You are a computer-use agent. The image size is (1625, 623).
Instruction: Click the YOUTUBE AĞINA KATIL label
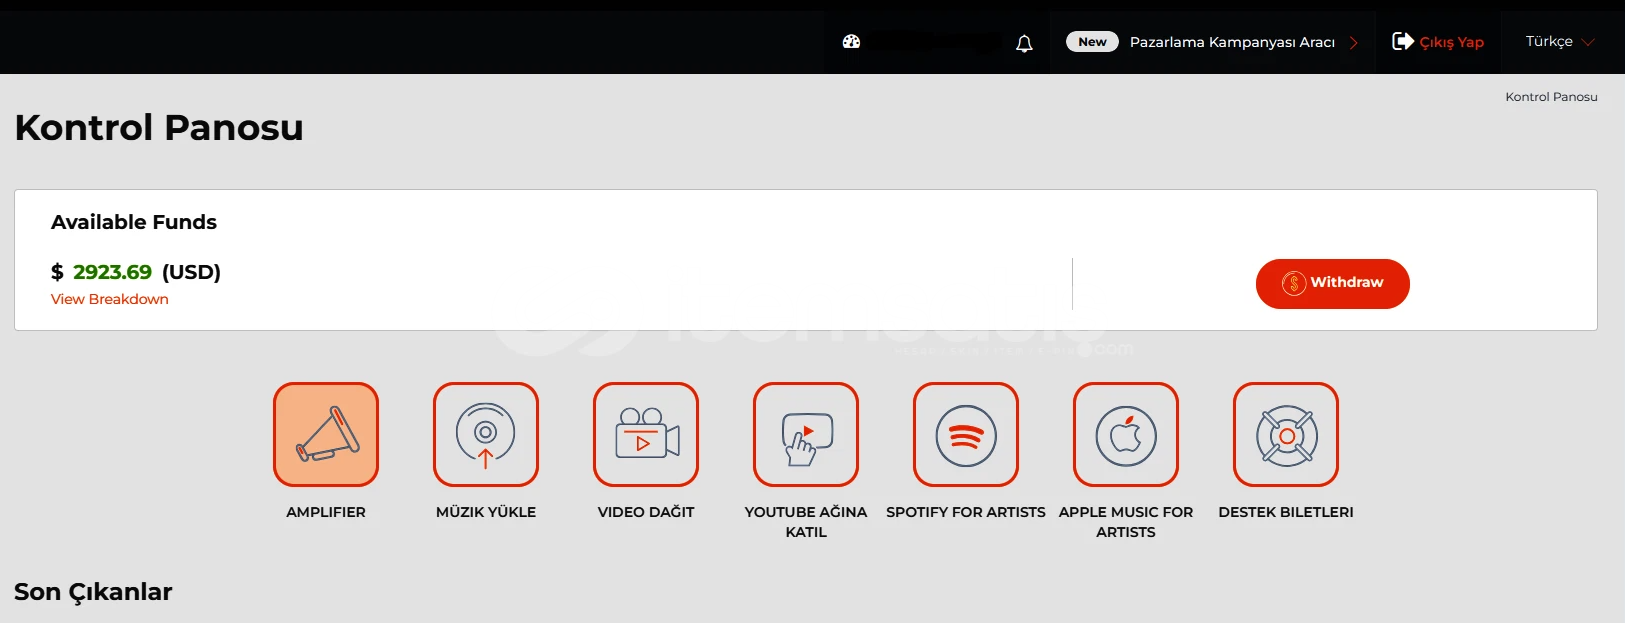806,522
